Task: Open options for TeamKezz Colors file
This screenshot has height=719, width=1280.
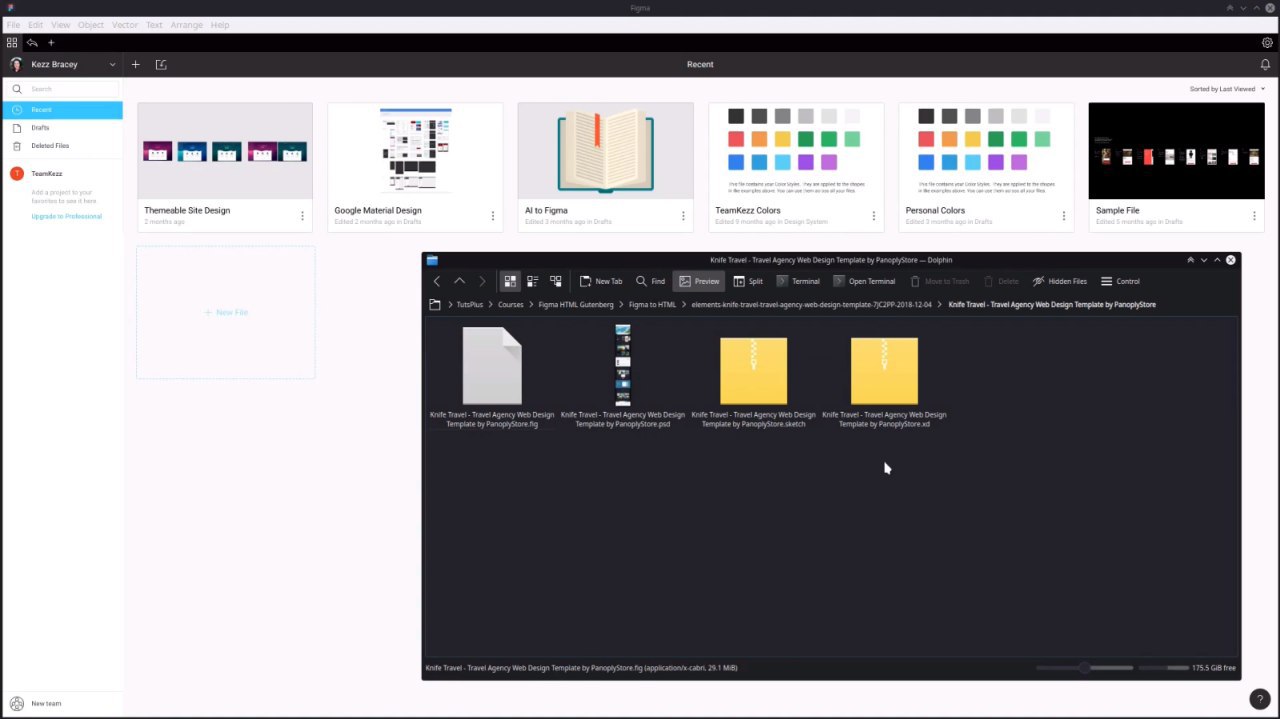Action: point(873,216)
